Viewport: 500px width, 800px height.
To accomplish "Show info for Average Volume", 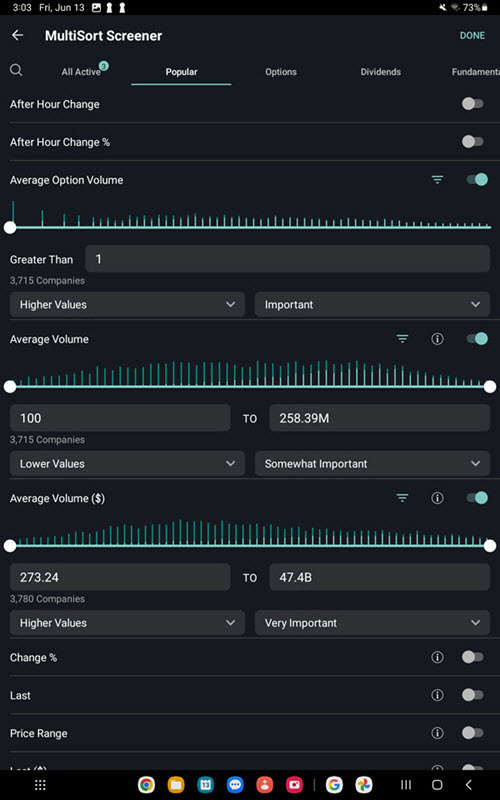I will coord(437,339).
